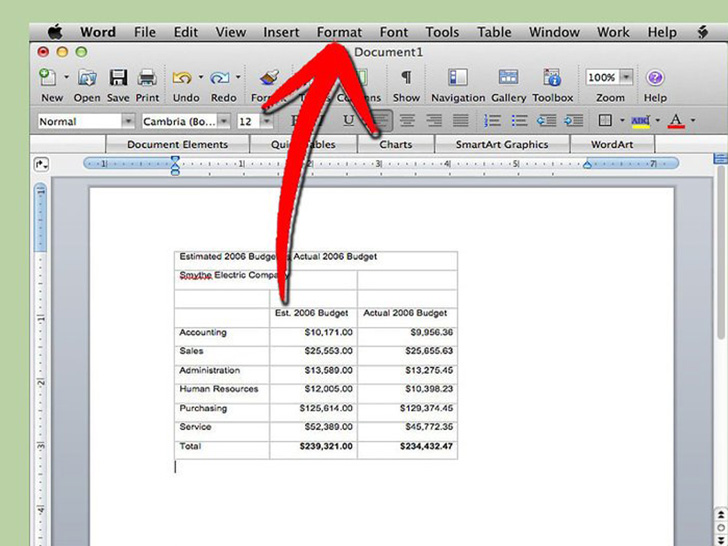Apply red font color
Screen dimensions: 728x546
click(x=676, y=121)
